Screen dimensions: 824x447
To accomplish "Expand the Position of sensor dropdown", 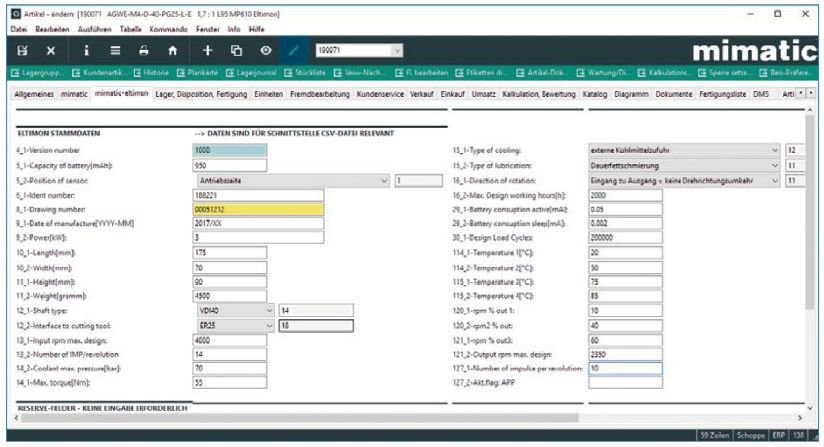I will (384, 181).
